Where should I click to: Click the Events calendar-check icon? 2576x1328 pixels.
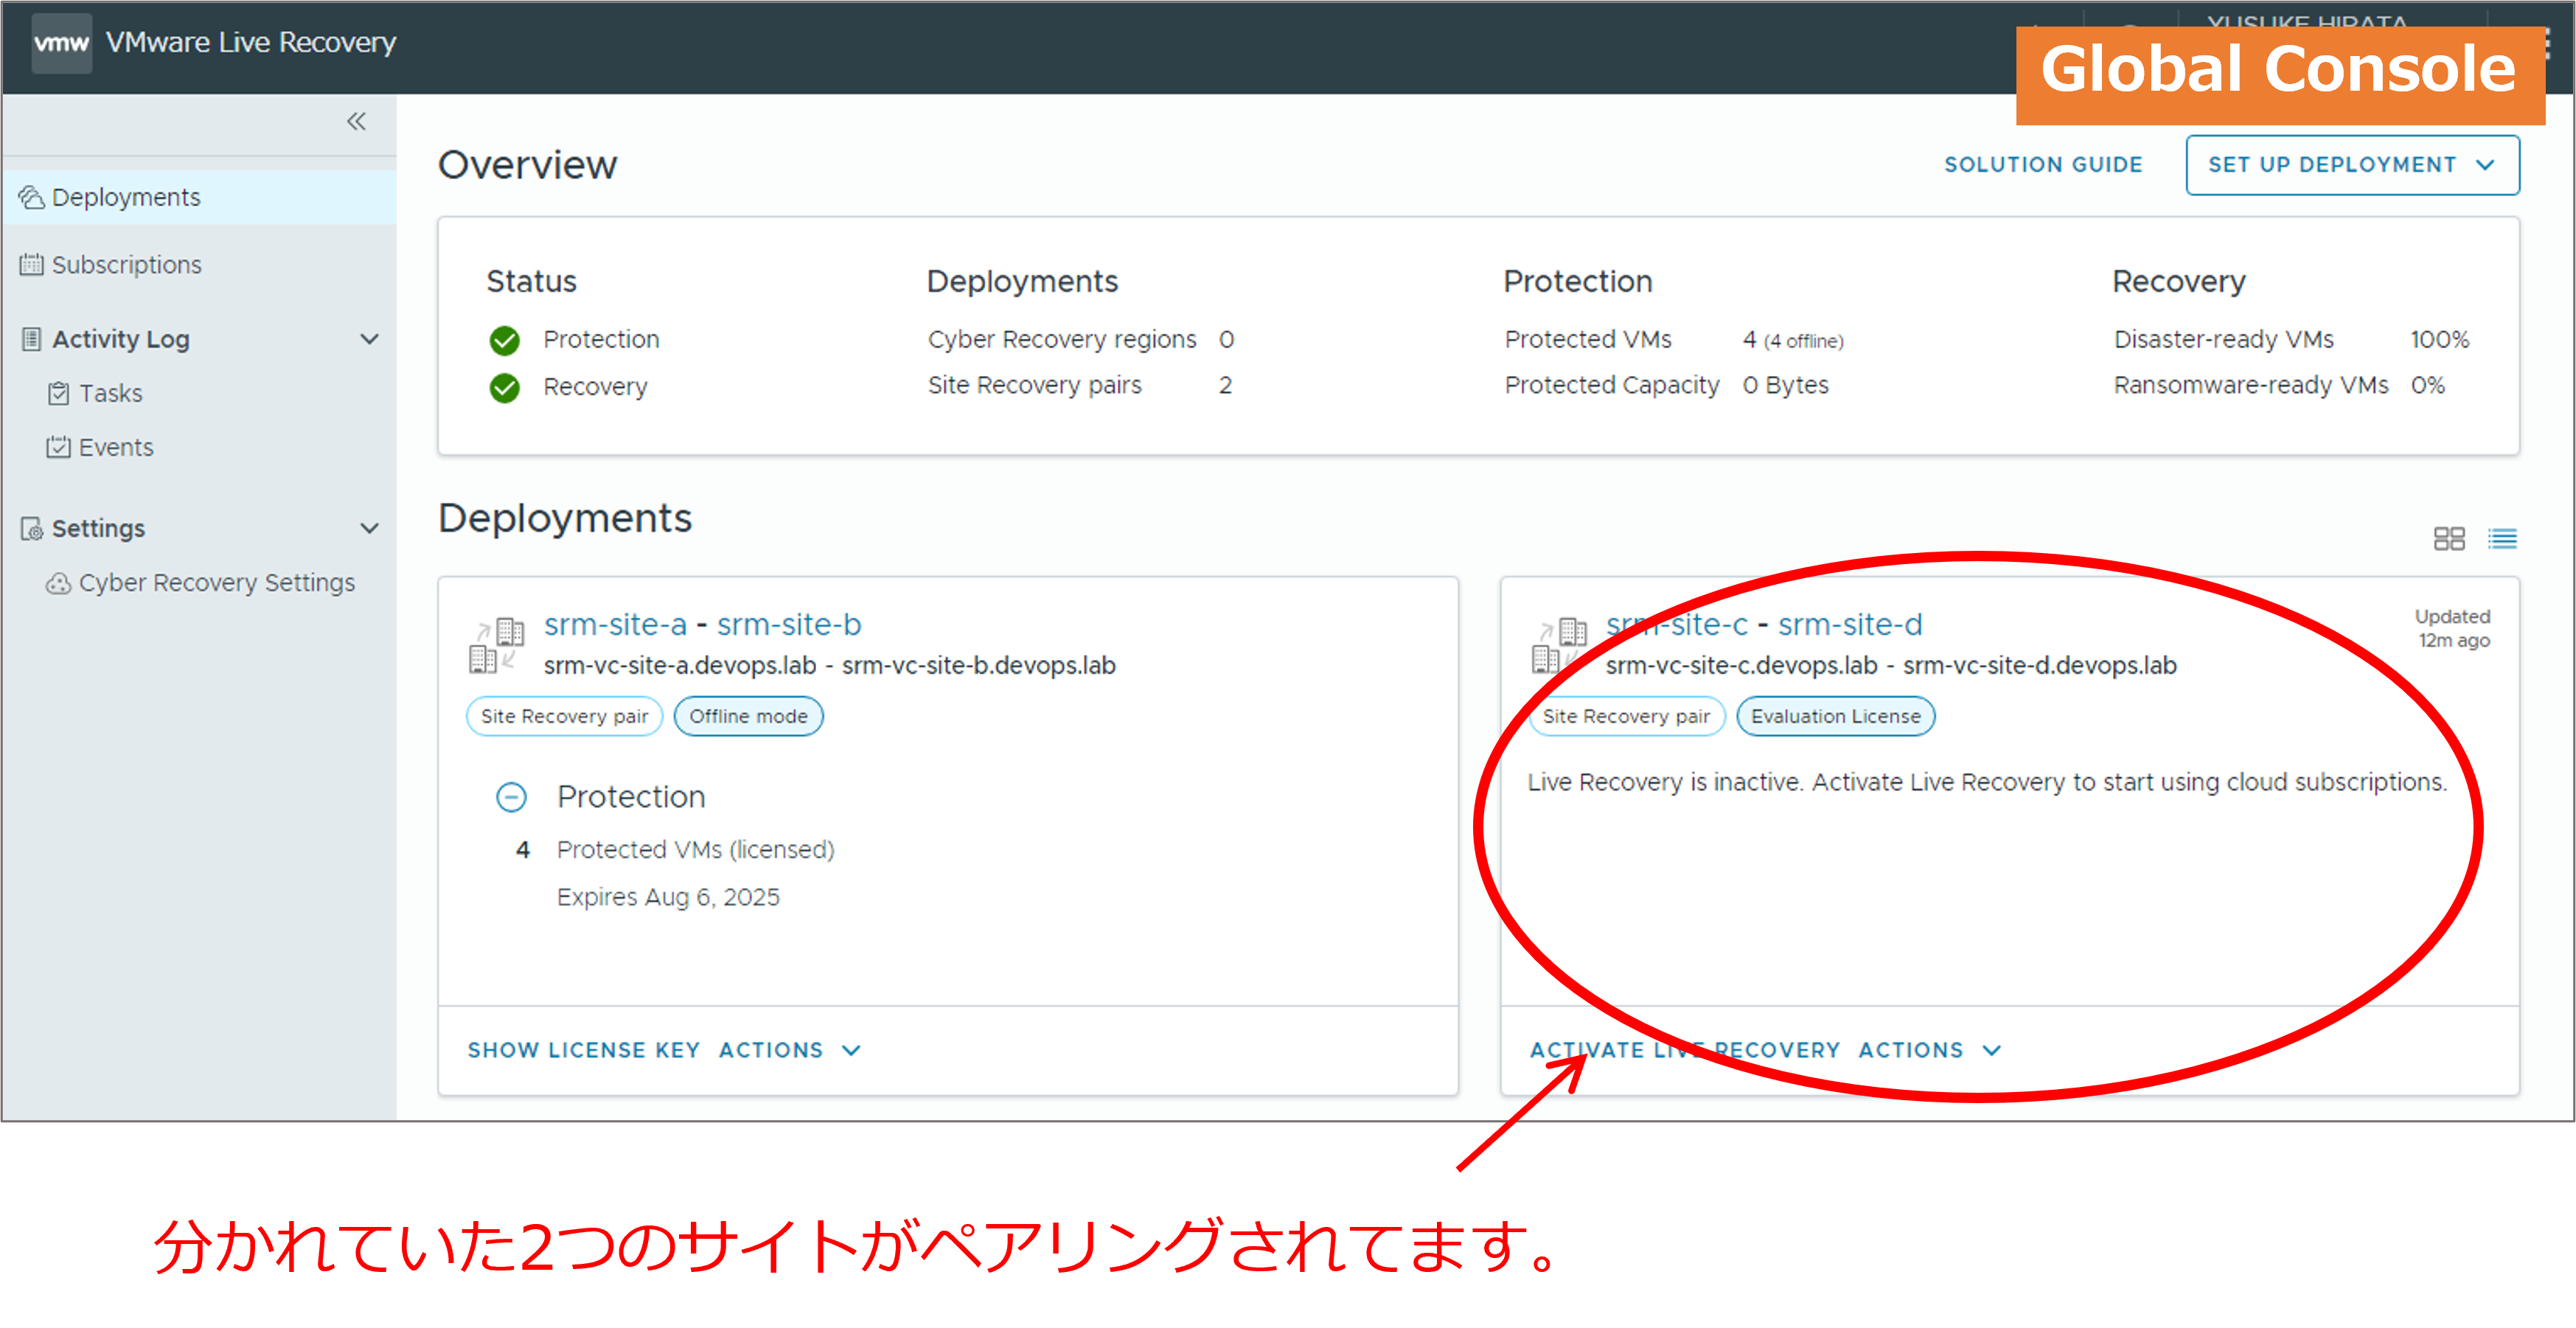tap(59, 447)
